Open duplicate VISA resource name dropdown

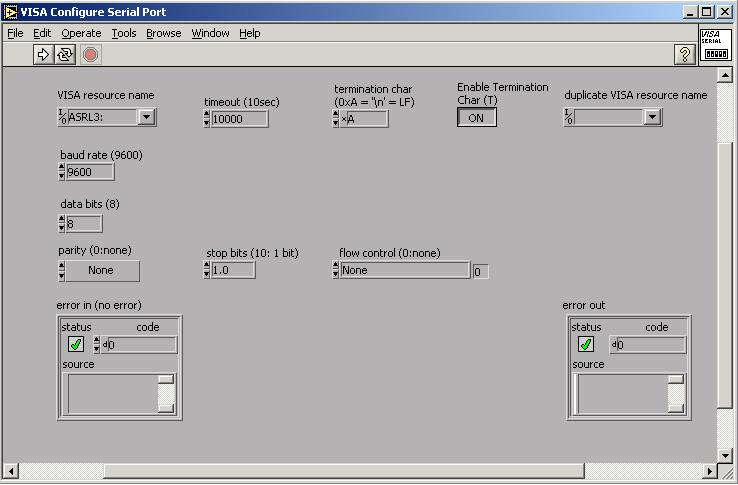tap(652, 117)
